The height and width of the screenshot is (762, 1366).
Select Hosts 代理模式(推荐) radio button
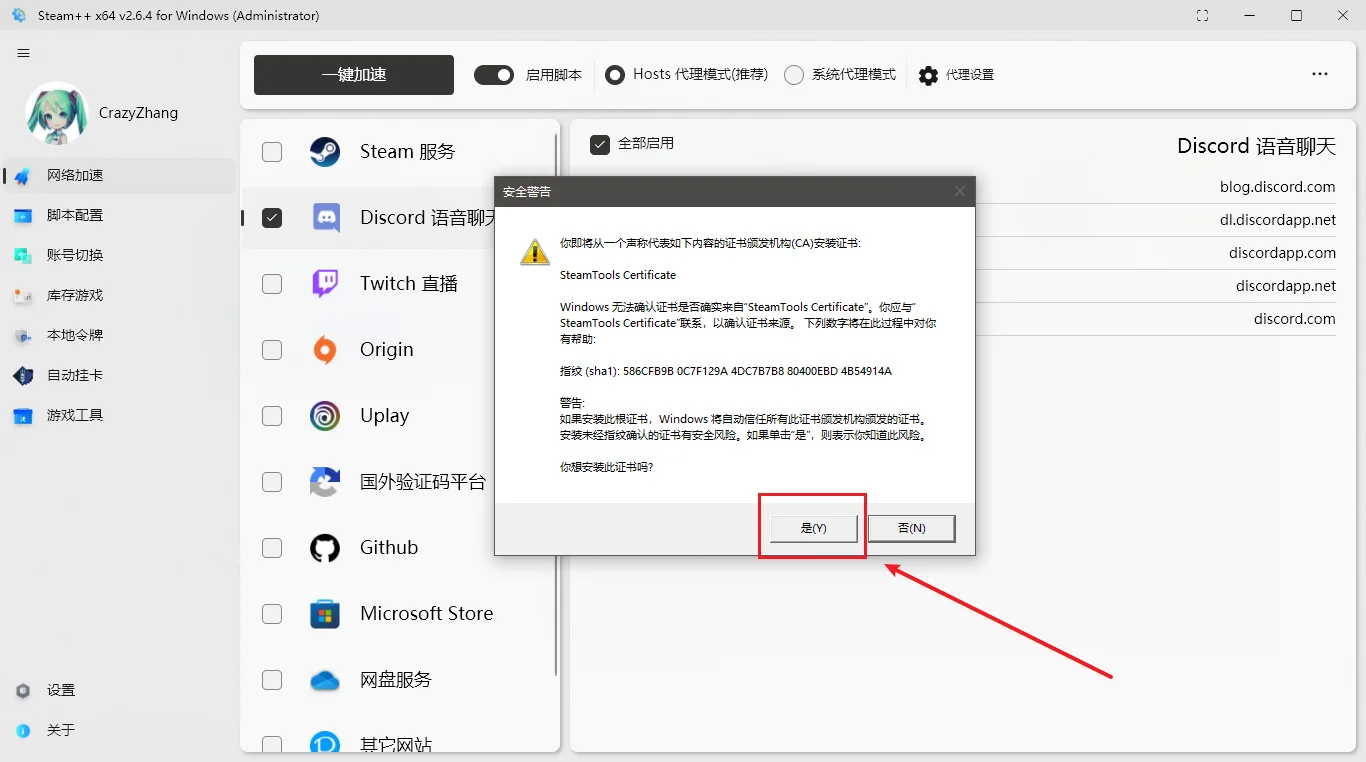615,75
